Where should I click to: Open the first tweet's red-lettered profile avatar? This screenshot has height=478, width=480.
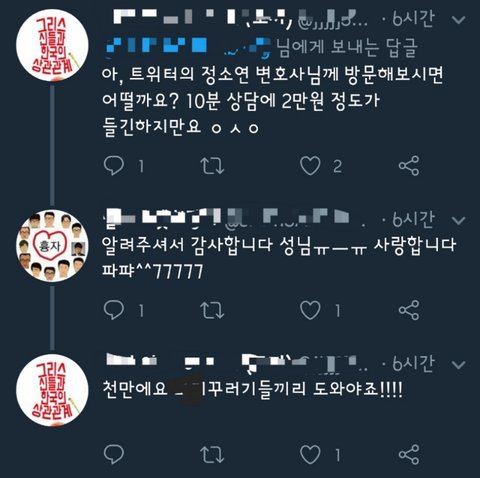(x=52, y=46)
